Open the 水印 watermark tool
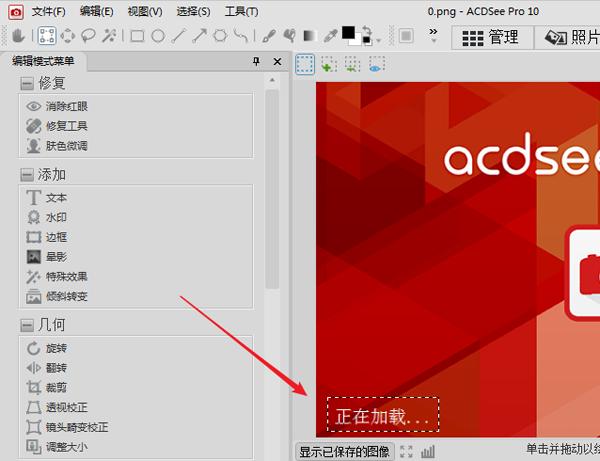600x461 pixels. [x=56, y=217]
